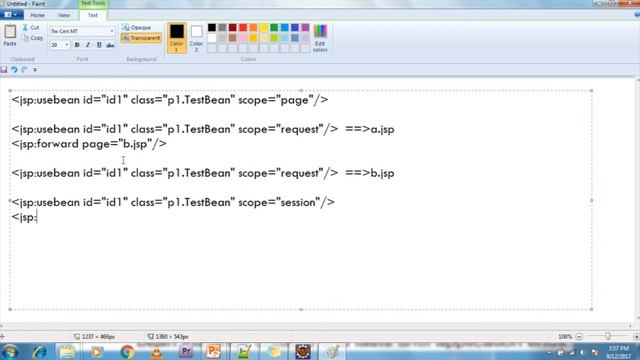Click the line with scope="session"
The width and height of the screenshot is (640, 360).
pyautogui.click(x=173, y=202)
